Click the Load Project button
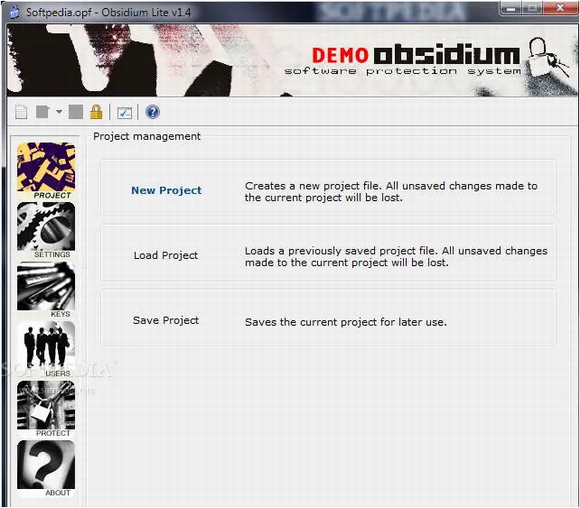 166,255
